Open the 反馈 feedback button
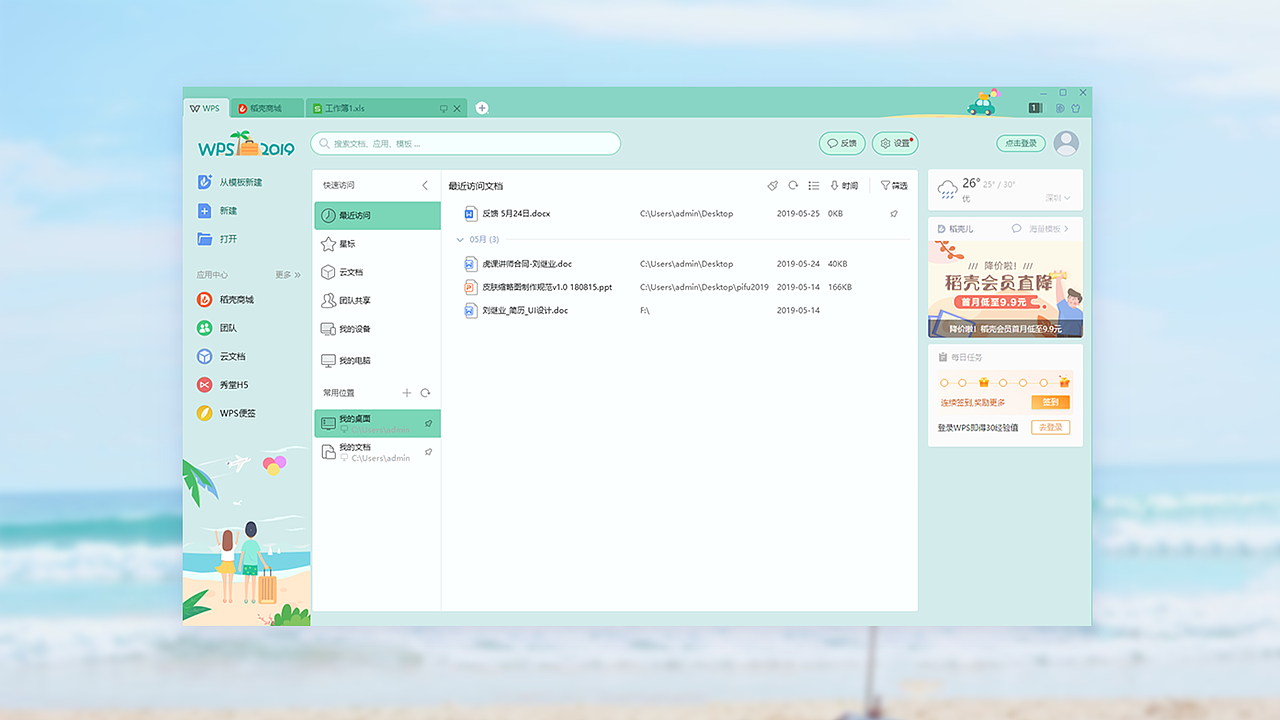The width and height of the screenshot is (1280, 720). tap(842, 143)
